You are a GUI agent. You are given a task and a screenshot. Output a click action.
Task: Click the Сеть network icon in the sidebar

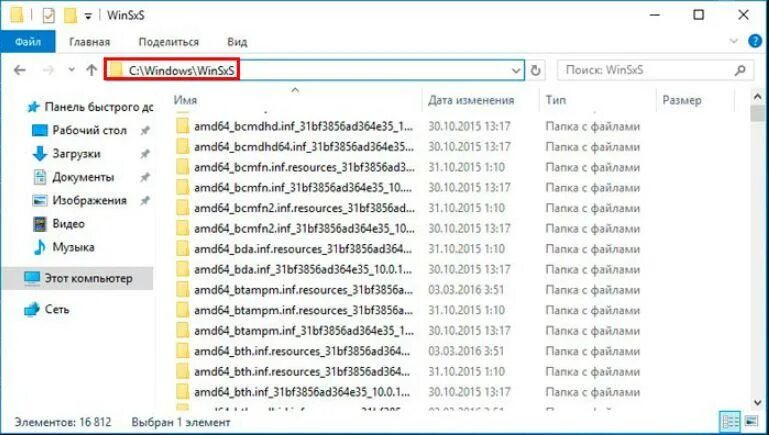(32, 309)
